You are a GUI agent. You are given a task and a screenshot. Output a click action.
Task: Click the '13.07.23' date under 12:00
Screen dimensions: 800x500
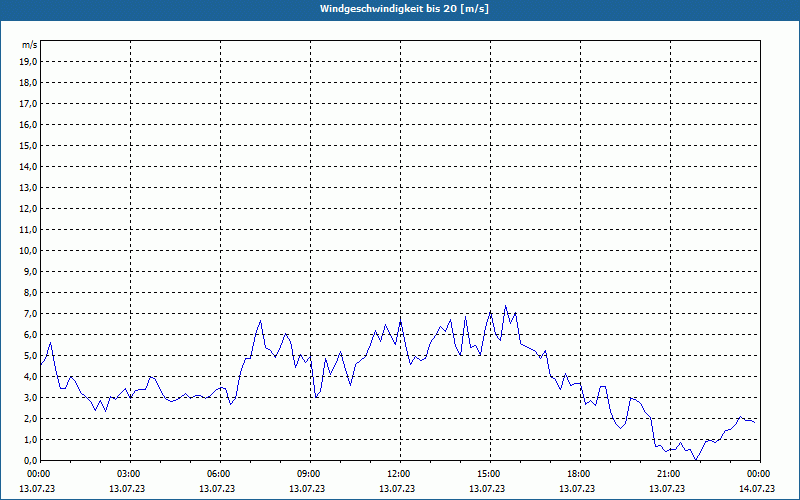click(x=397, y=488)
